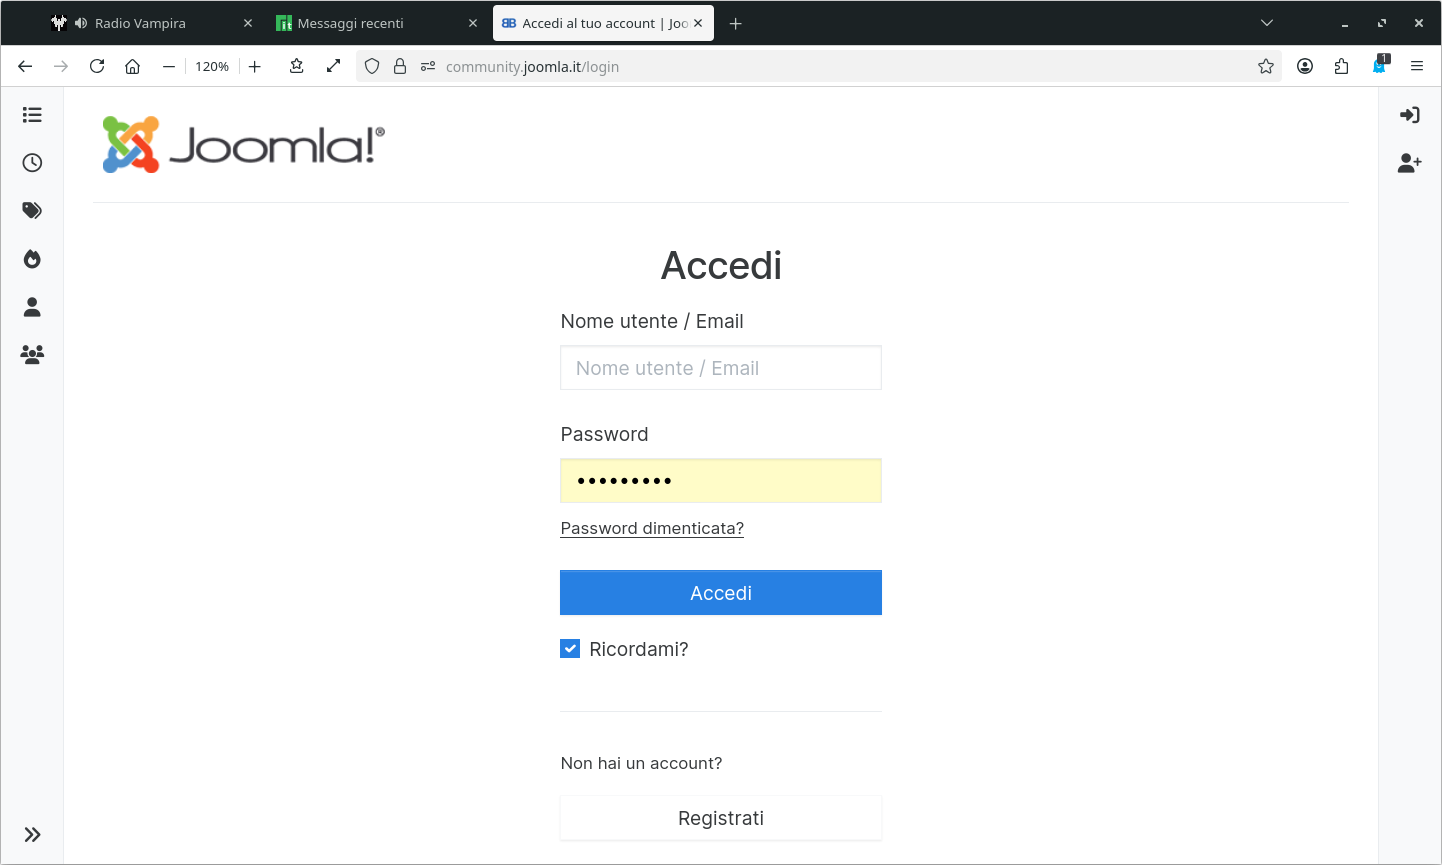This screenshot has height=865, width=1442.
Task: Click the flame popular icon in sidebar
Action: tap(32, 259)
